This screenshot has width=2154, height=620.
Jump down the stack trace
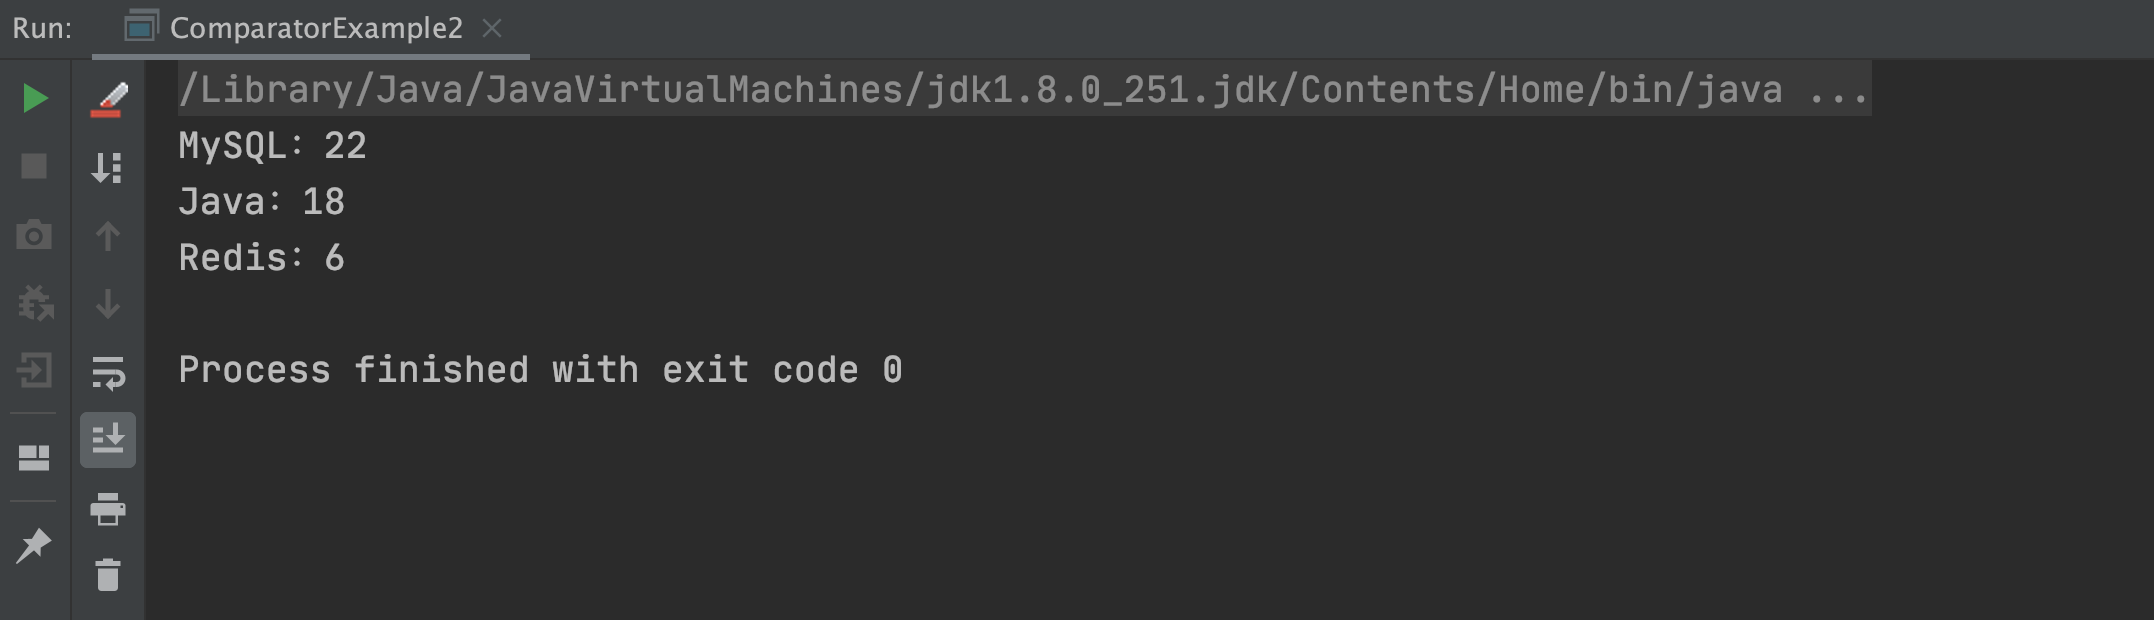pyautogui.click(x=107, y=304)
